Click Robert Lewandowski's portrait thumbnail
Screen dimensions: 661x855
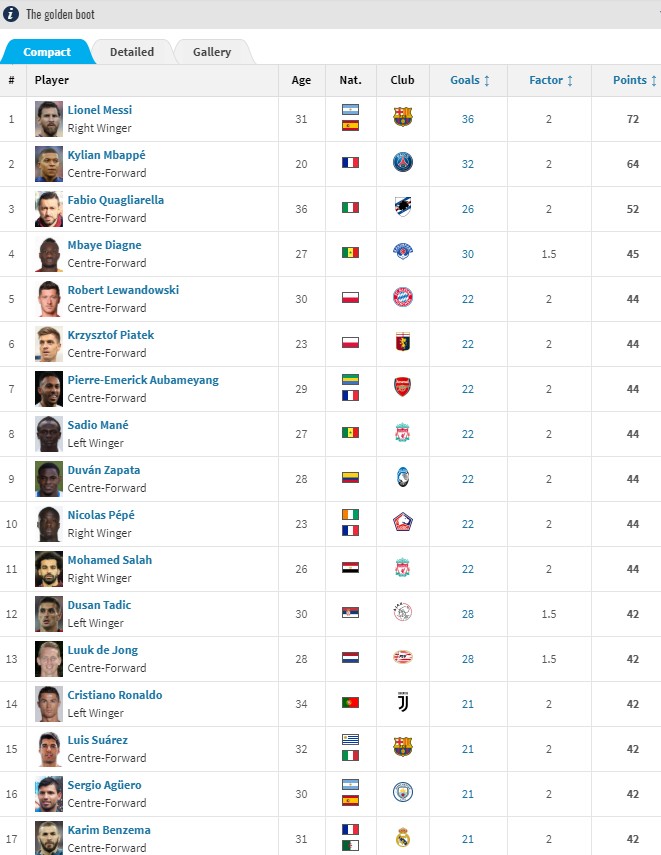[x=49, y=299]
